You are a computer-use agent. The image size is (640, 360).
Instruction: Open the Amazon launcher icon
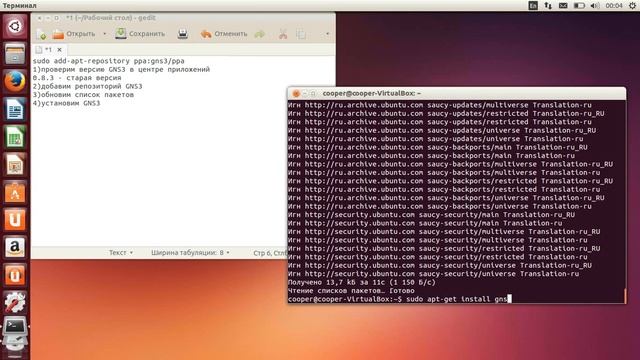tap(15, 247)
